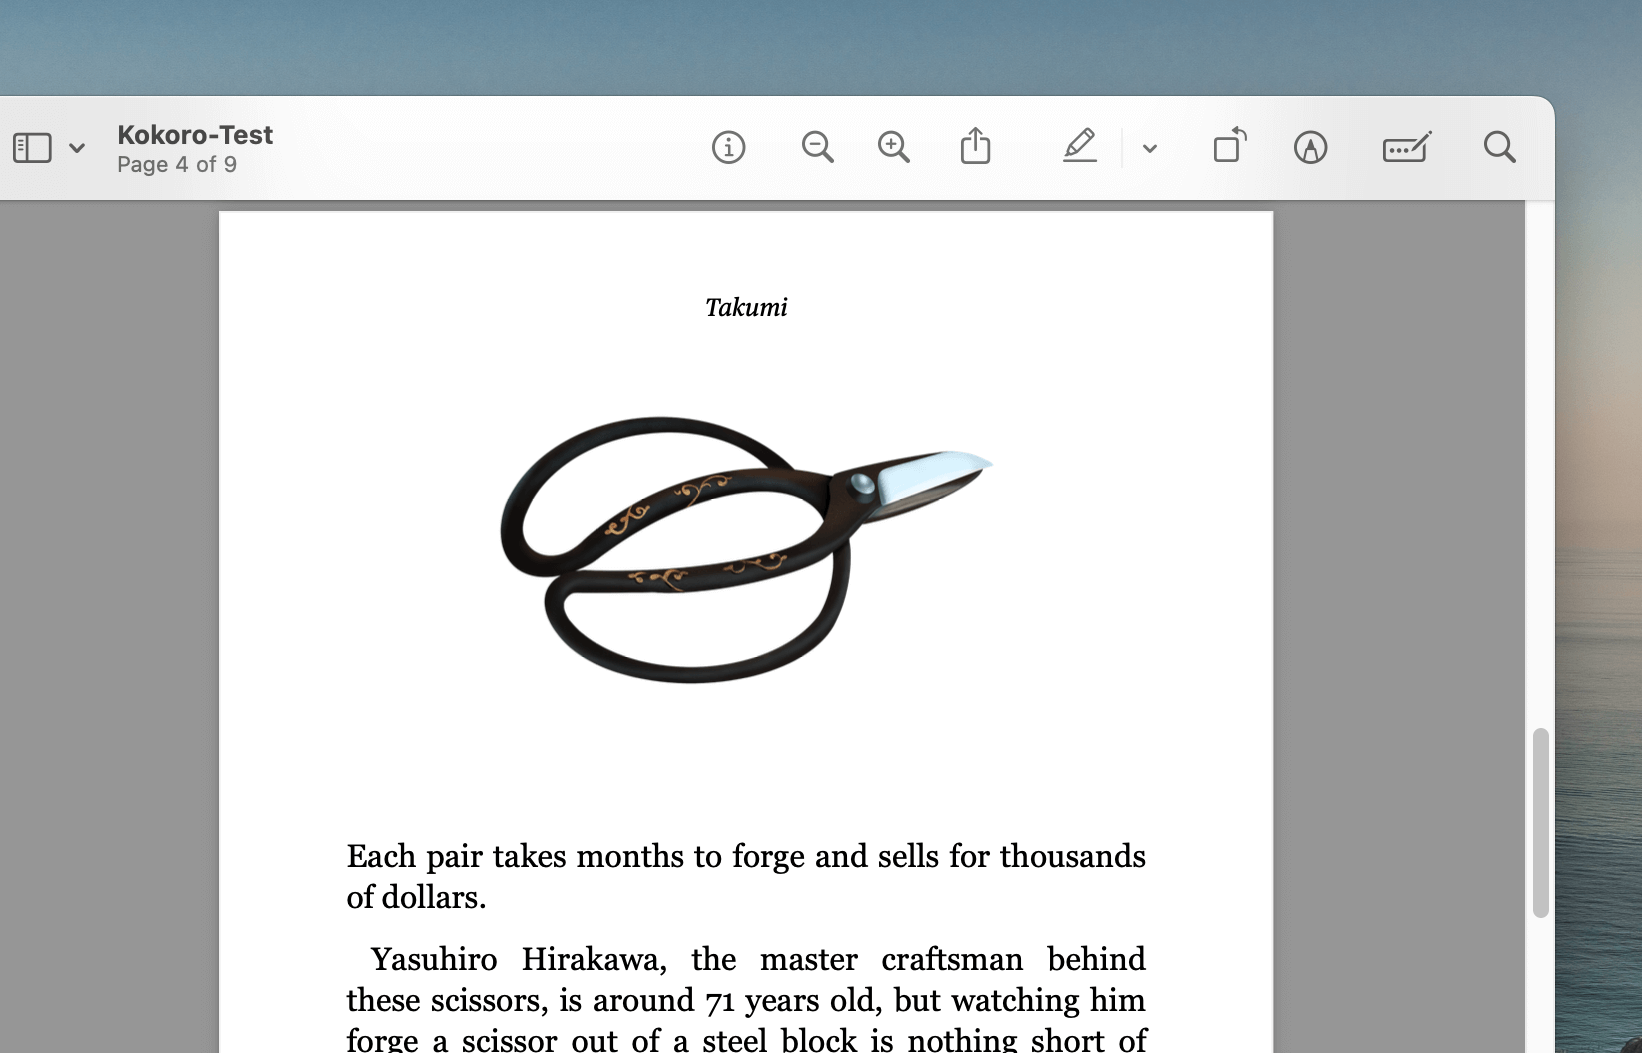Click the italic Takumi heading

[x=746, y=308]
